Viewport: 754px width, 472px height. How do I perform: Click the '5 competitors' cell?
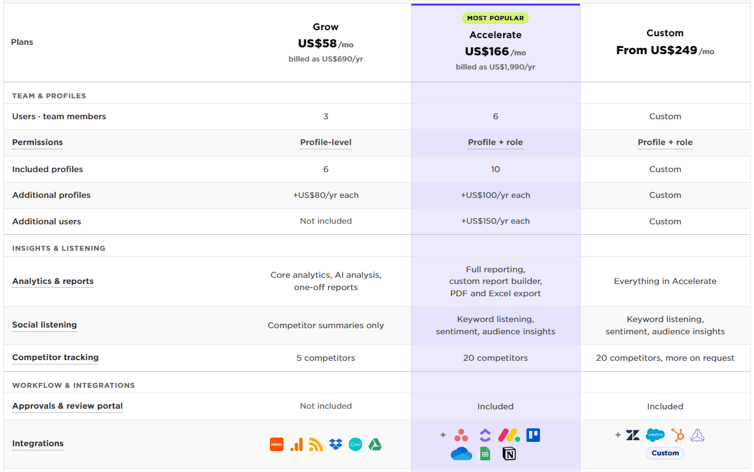pyautogui.click(x=326, y=358)
